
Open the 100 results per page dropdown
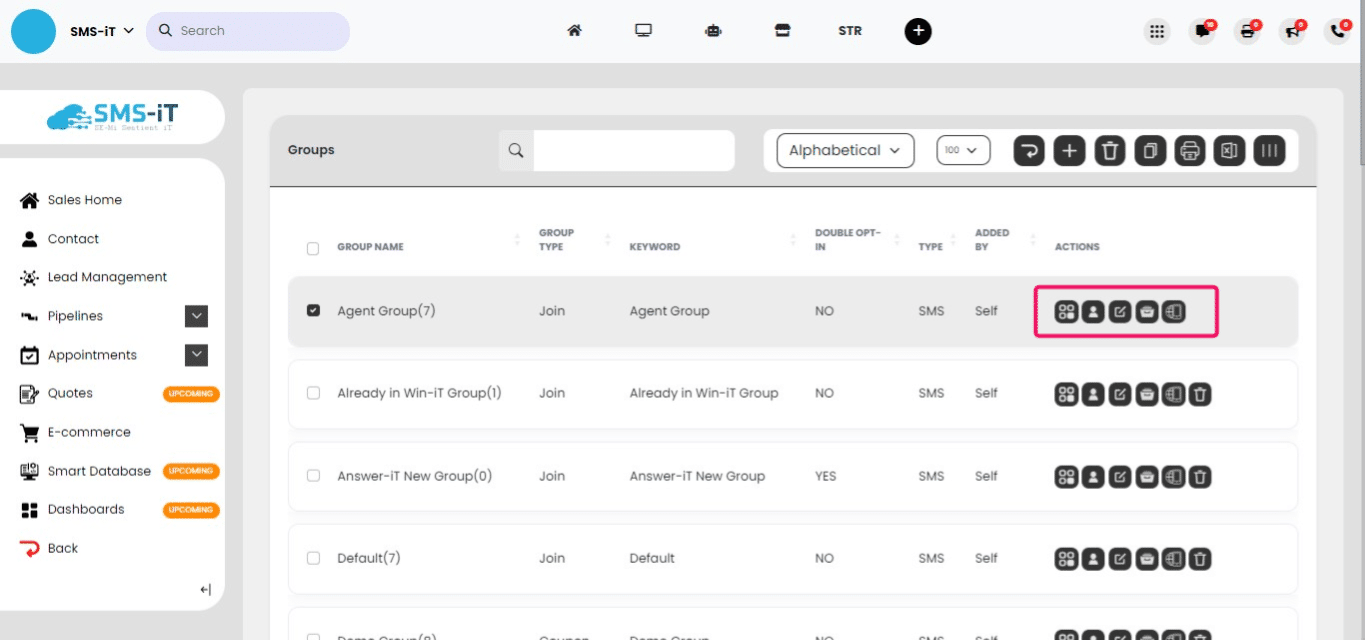pos(962,150)
